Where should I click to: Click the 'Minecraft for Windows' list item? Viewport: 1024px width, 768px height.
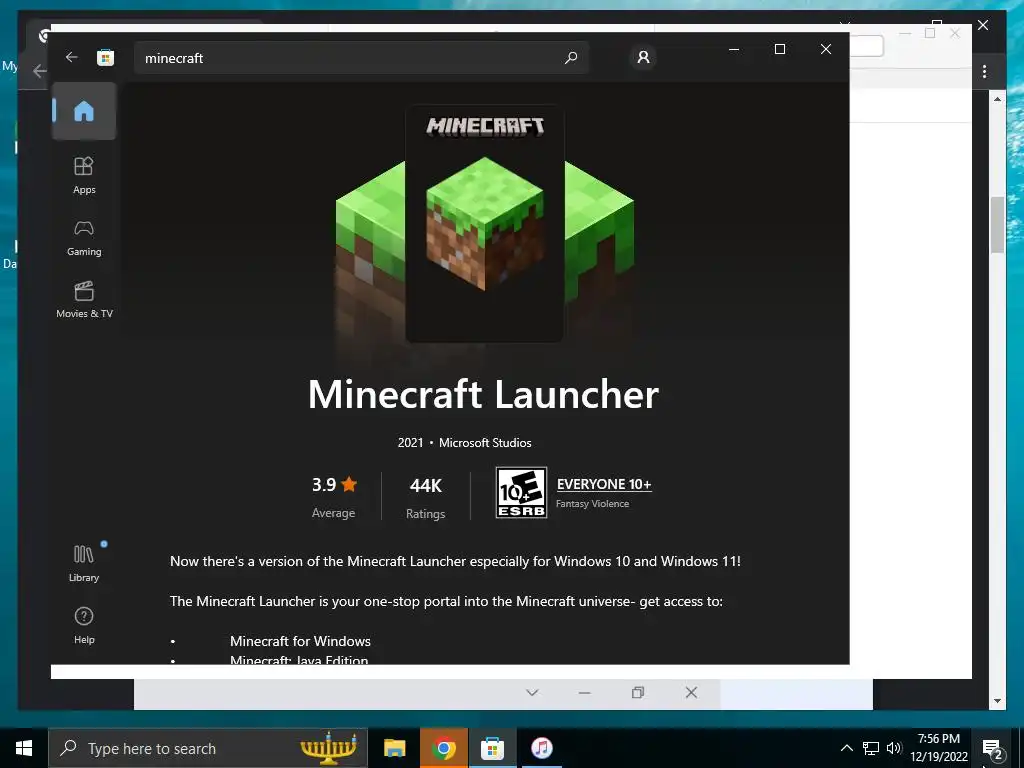pyautogui.click(x=300, y=641)
